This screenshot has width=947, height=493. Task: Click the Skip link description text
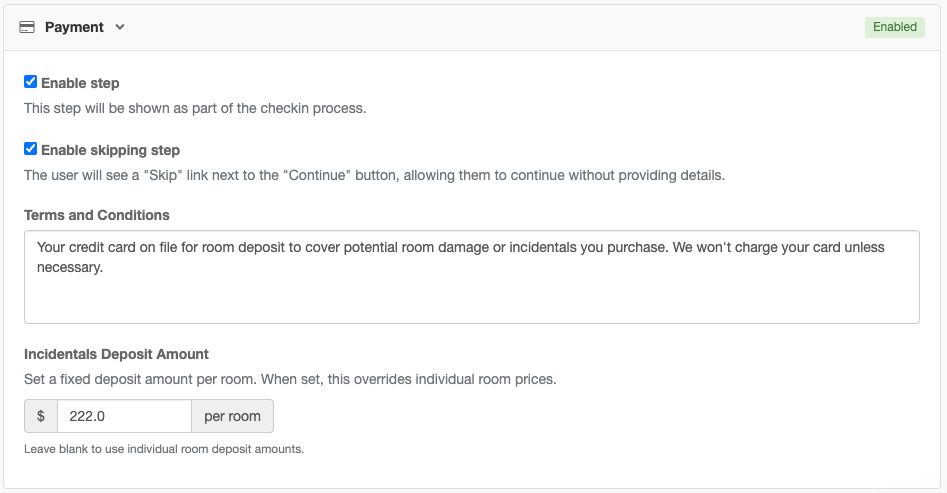374,175
